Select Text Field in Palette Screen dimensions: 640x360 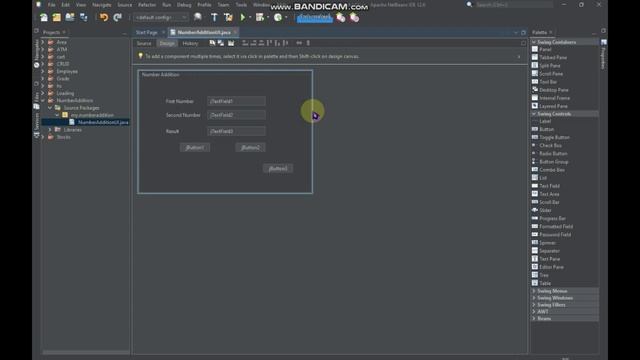pyautogui.click(x=546, y=186)
